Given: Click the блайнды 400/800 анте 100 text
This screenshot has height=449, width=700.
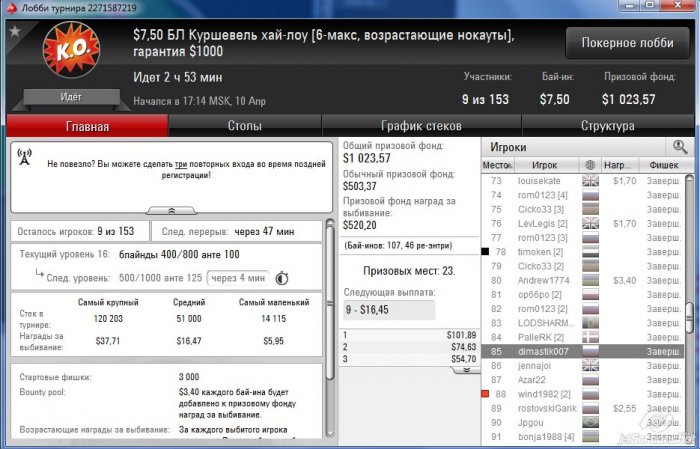Looking at the screenshot, I should [x=179, y=254].
